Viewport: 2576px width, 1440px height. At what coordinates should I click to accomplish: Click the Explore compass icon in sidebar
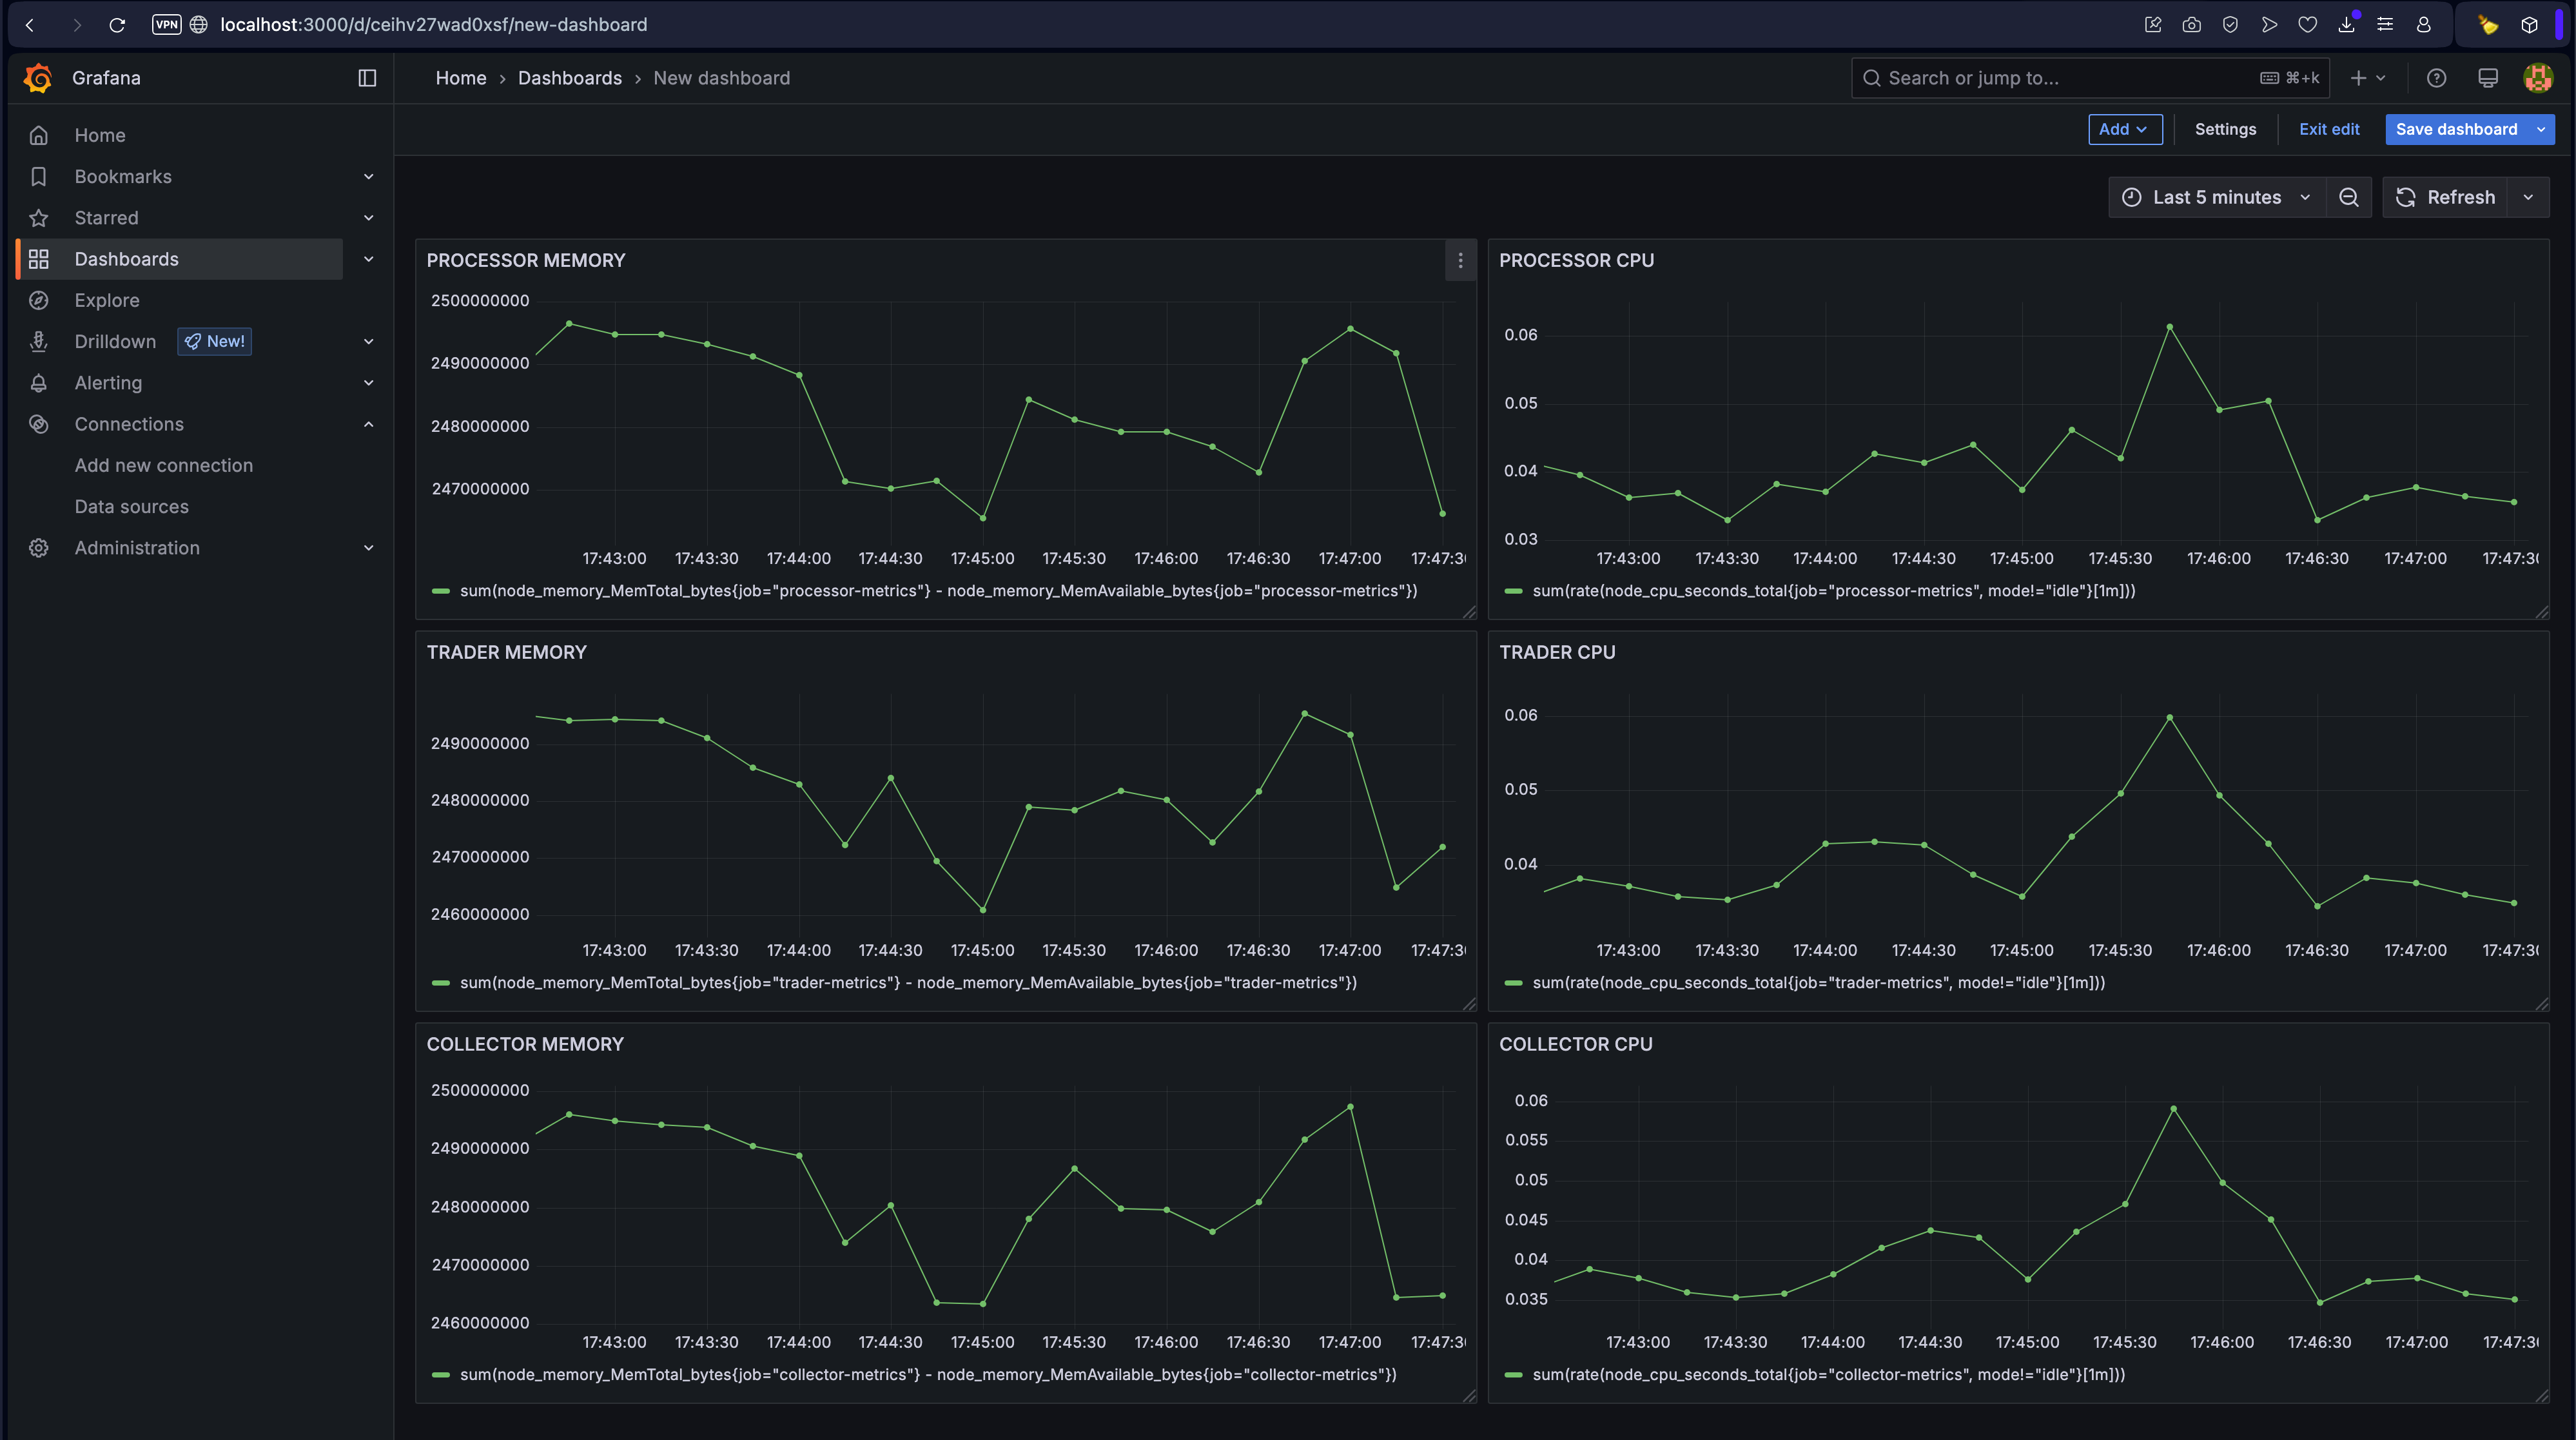39,300
